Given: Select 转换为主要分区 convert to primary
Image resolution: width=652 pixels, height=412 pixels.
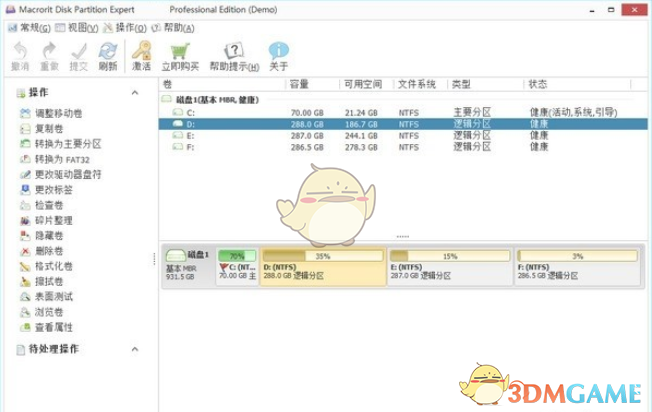Looking at the screenshot, I should pyautogui.click(x=68, y=144).
